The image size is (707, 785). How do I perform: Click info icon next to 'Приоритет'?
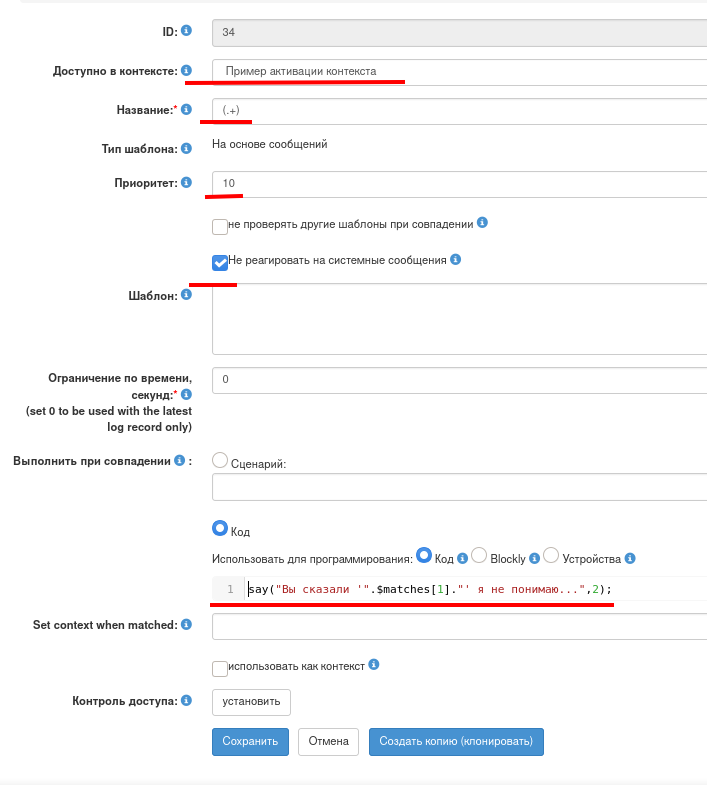pos(187,183)
